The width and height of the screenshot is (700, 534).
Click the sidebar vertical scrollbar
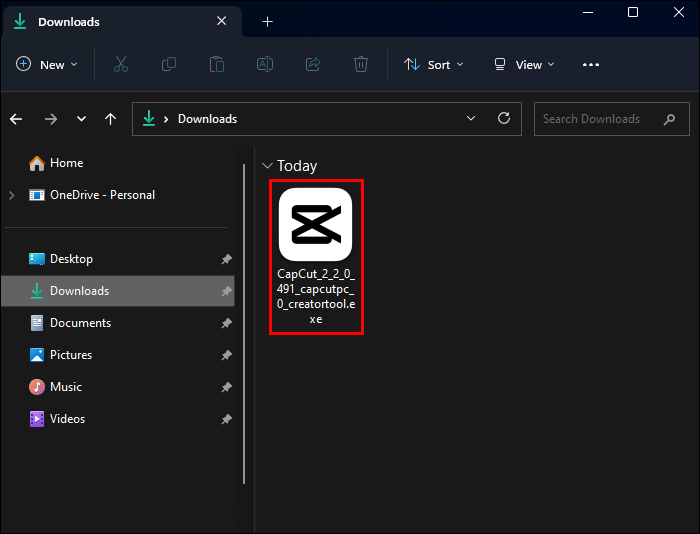coord(244,324)
